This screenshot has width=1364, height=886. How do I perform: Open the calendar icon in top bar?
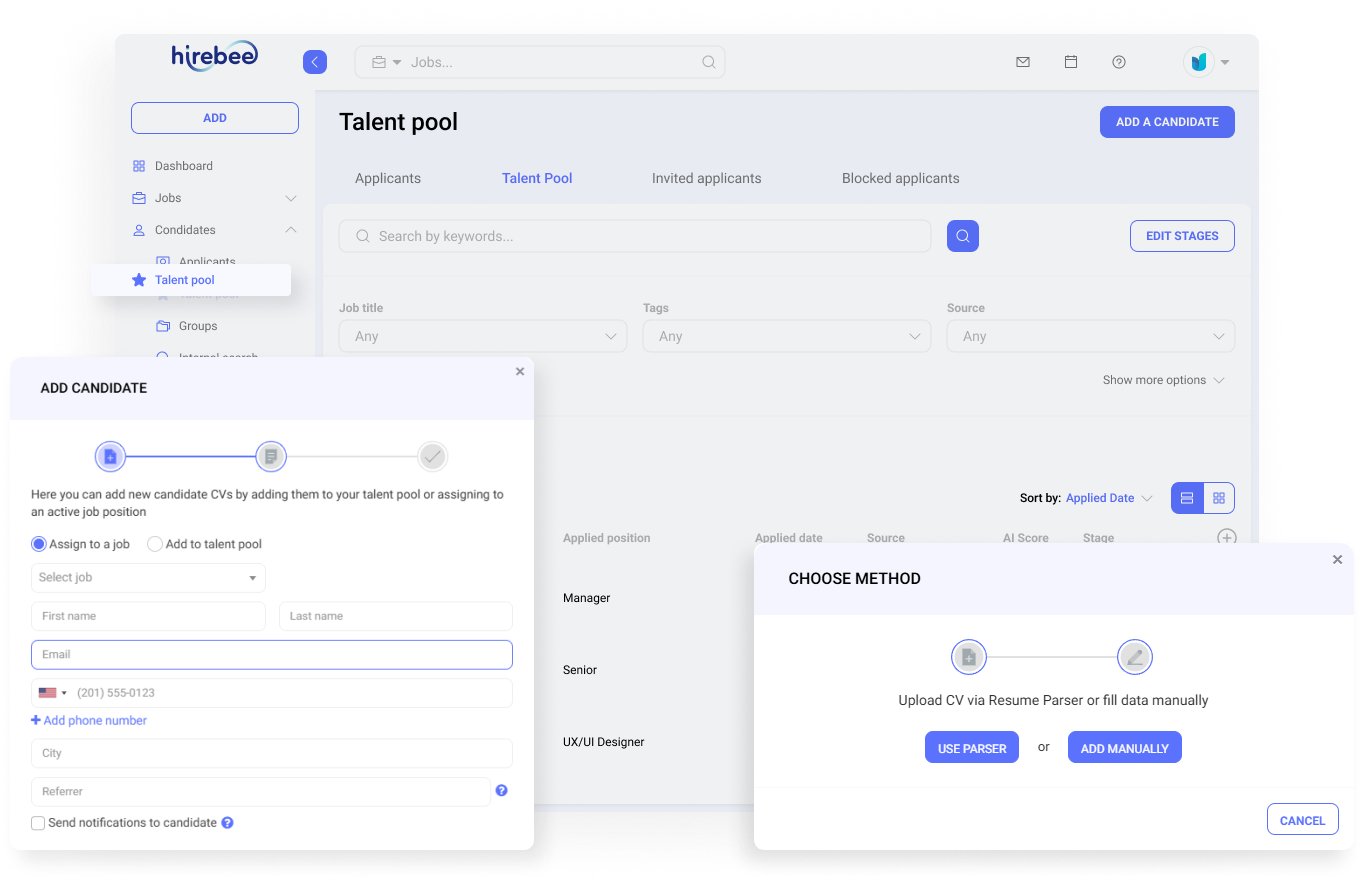coord(1070,61)
